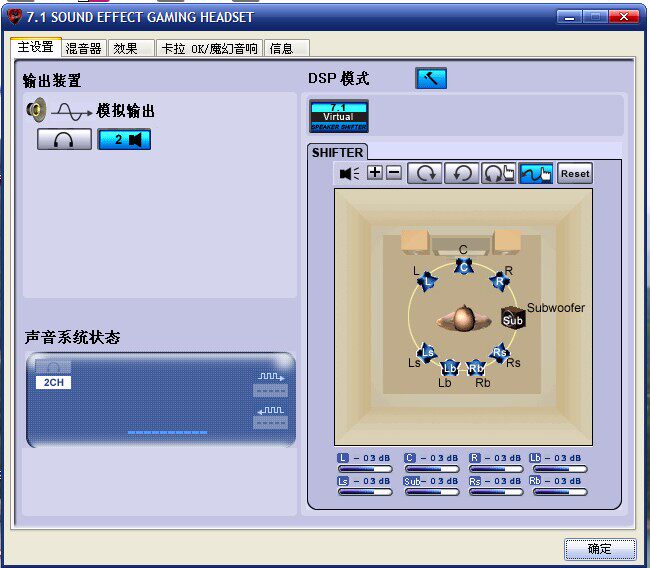Click the 模拟输出 label
This screenshot has height=568, width=650.
[126, 111]
